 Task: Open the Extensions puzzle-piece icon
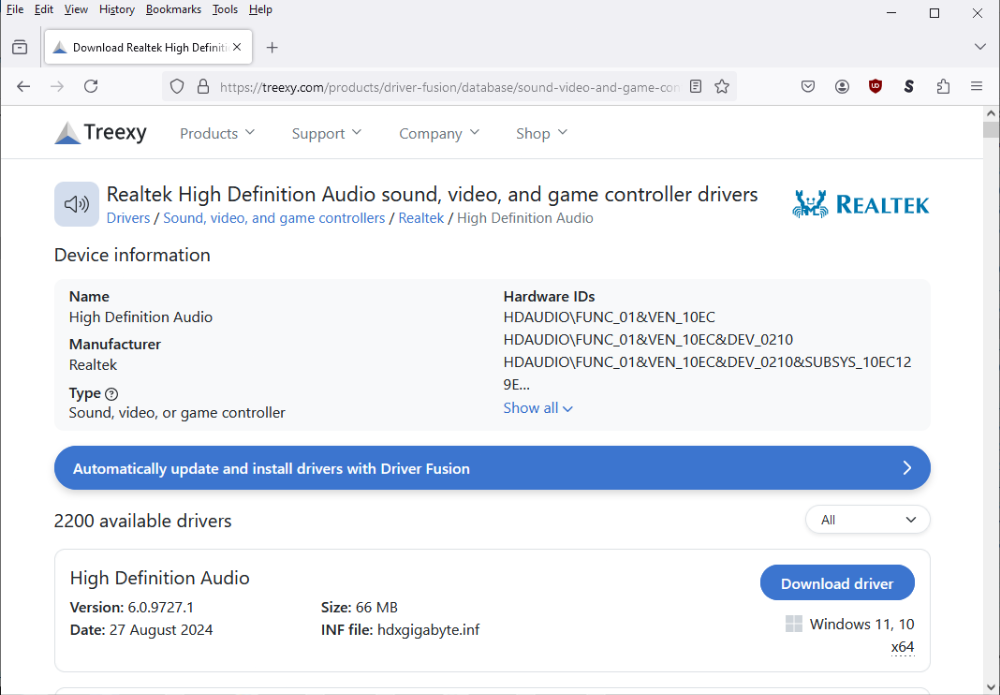click(943, 87)
